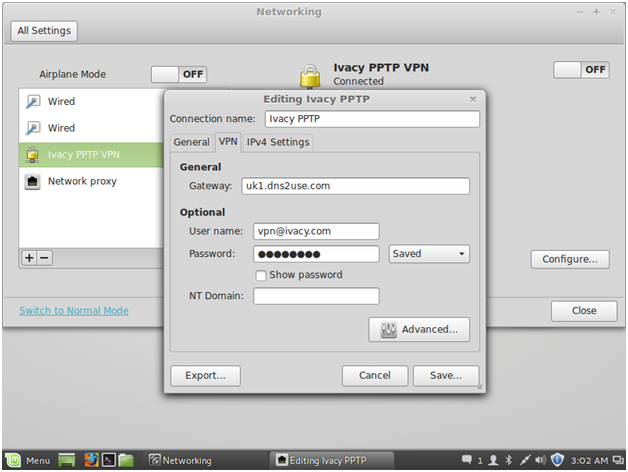This screenshot has height=472, width=628.
Task: Click the All Settings button
Action: click(x=44, y=31)
